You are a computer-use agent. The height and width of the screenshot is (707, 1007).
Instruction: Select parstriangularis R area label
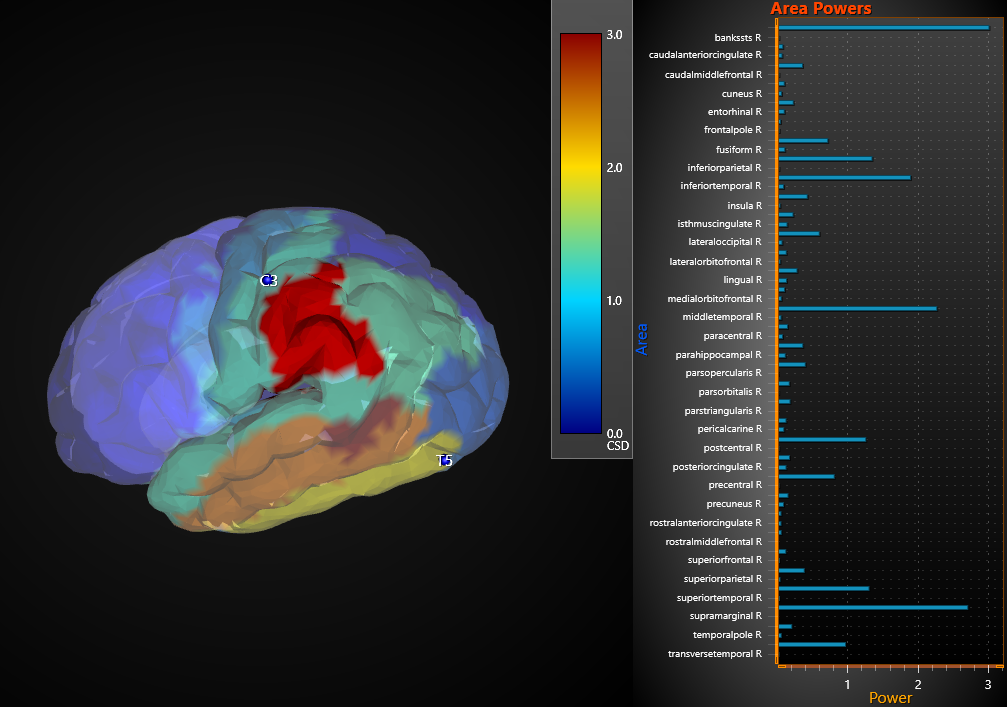[x=722, y=410]
